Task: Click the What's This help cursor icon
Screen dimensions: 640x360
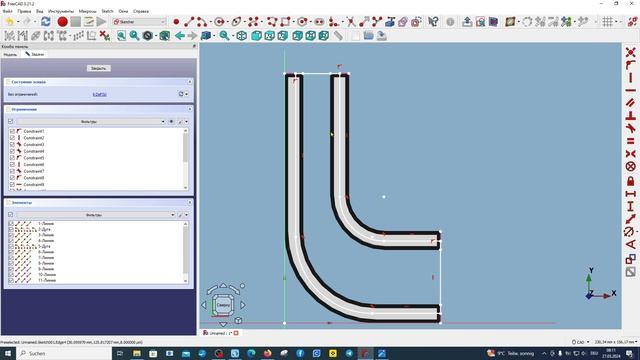Action: [433, 22]
